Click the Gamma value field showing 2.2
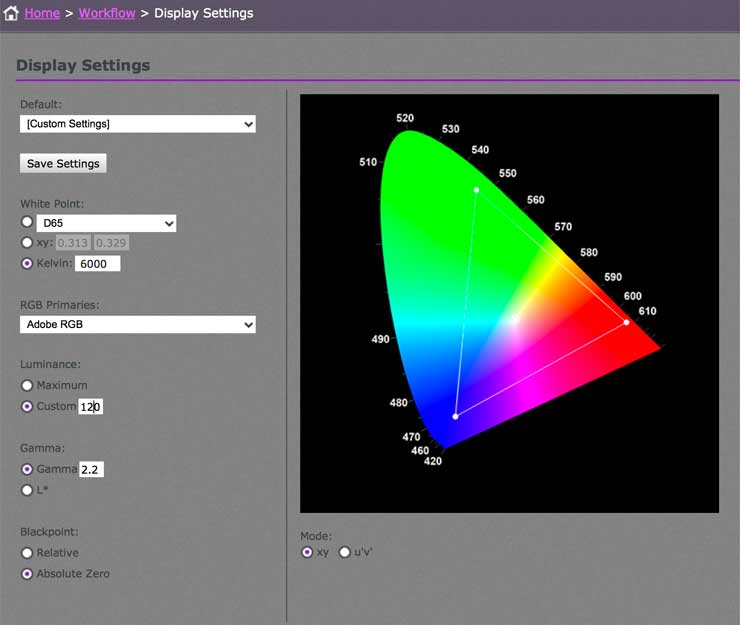 91,469
